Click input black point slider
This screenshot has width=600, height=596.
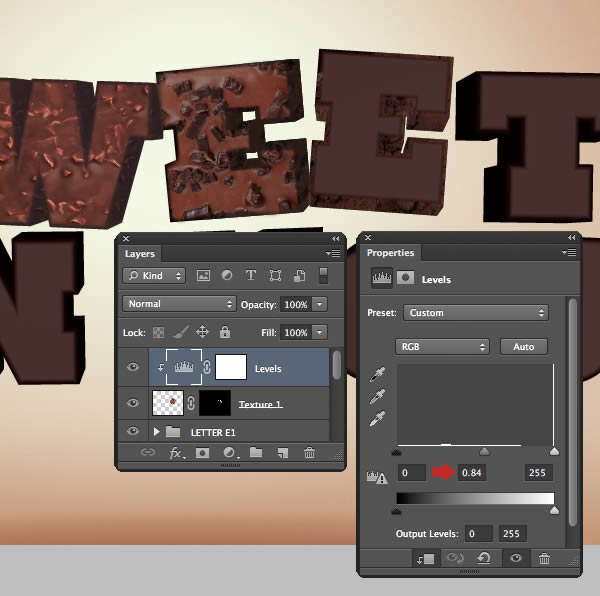[x=397, y=453]
